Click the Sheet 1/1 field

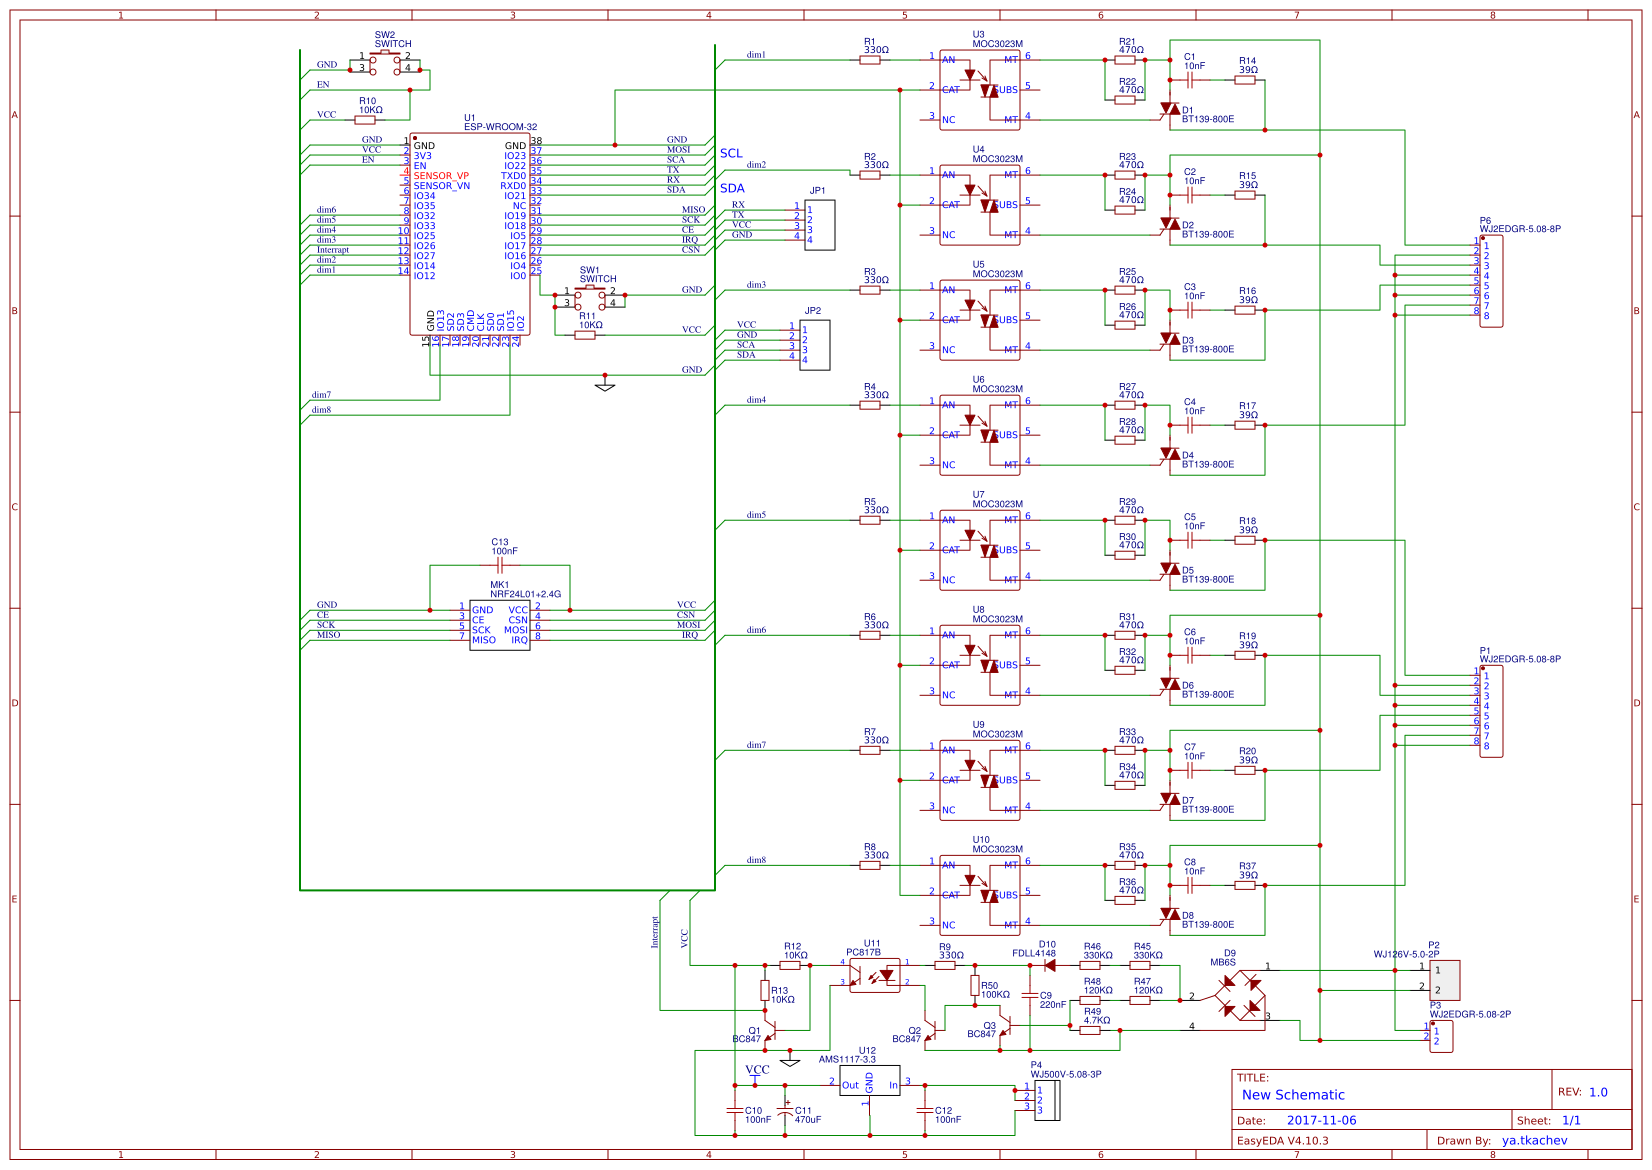[x=1570, y=1120]
